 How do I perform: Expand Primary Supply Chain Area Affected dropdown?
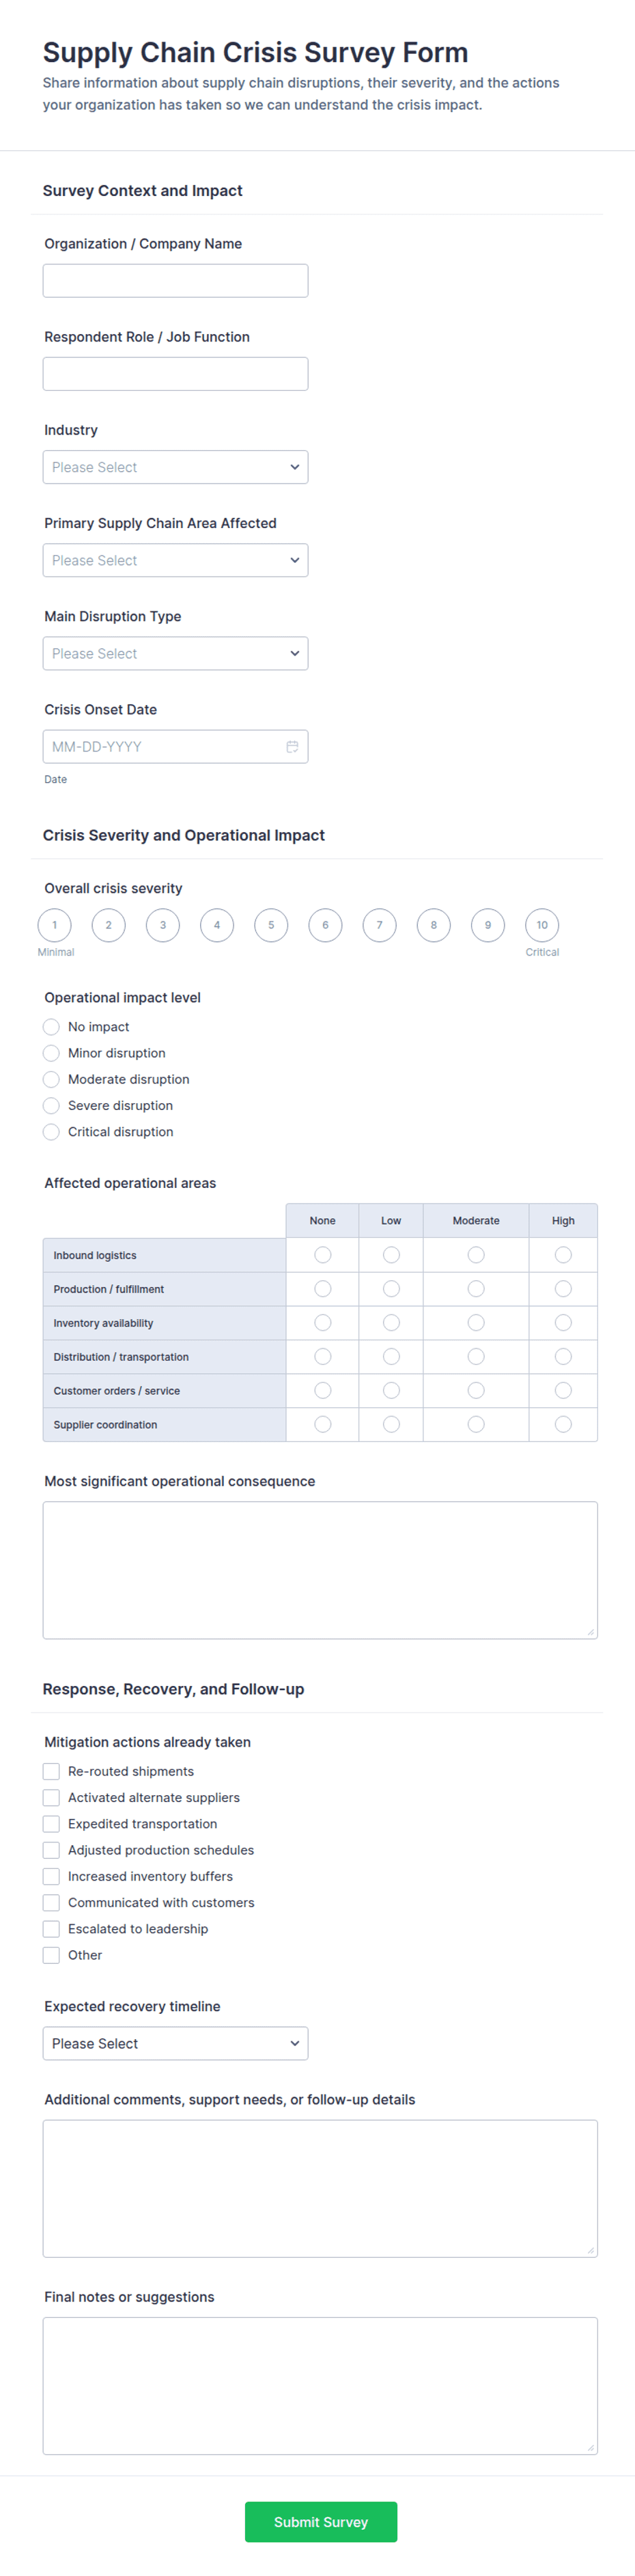pyautogui.click(x=175, y=560)
